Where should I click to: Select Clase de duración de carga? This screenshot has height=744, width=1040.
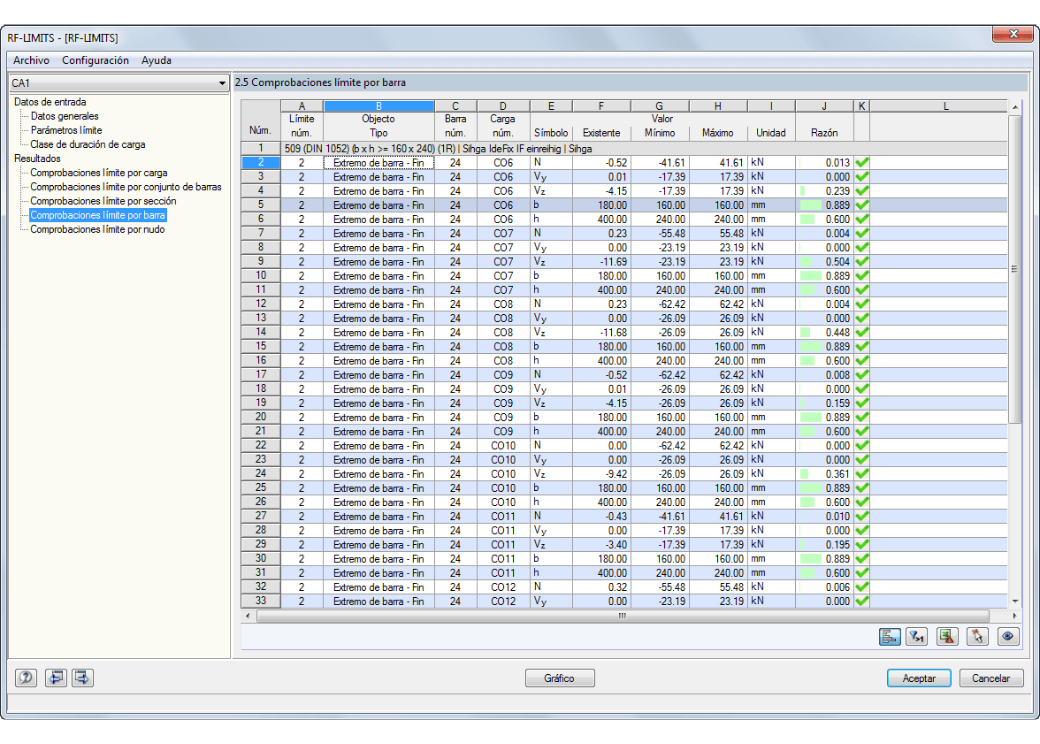[x=88, y=145]
